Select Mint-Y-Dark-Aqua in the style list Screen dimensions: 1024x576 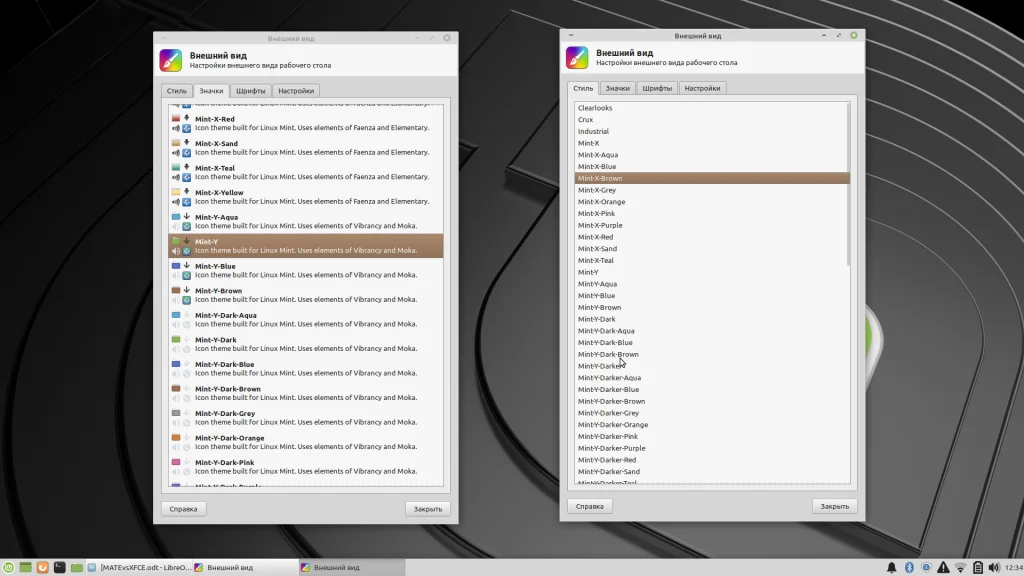[x=606, y=331]
